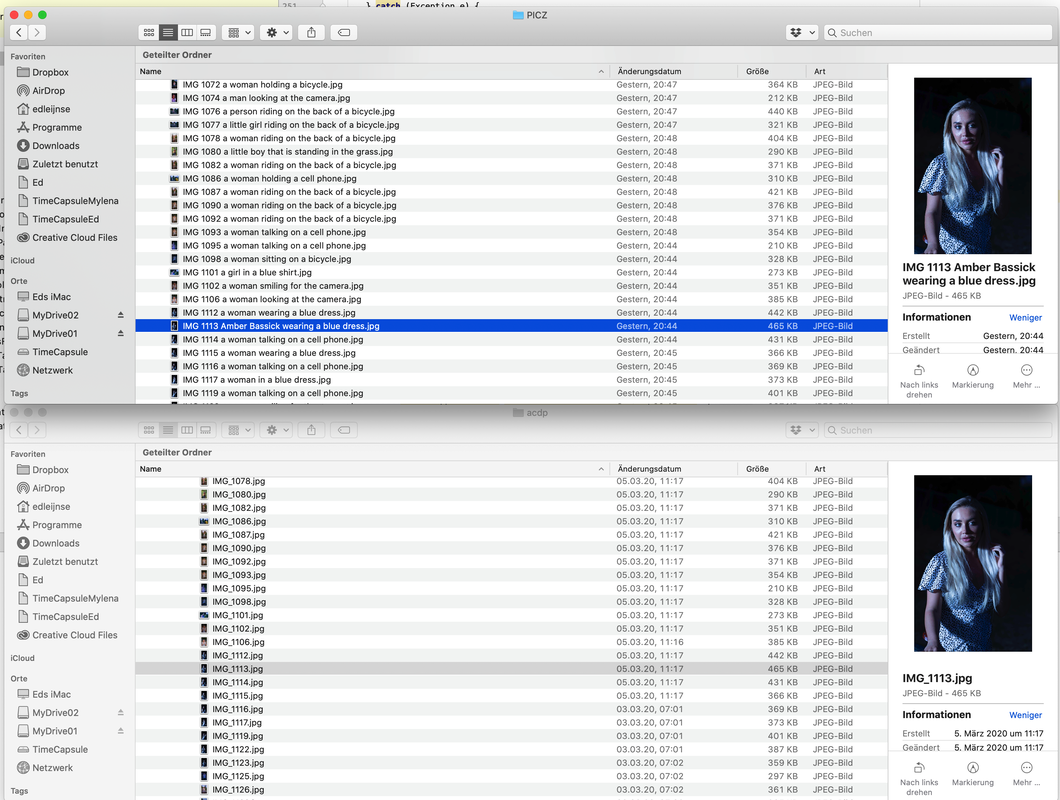1060x800 pixels.
Task: Open the gear action menu in the PICZ toolbar
Action: [x=275, y=33]
